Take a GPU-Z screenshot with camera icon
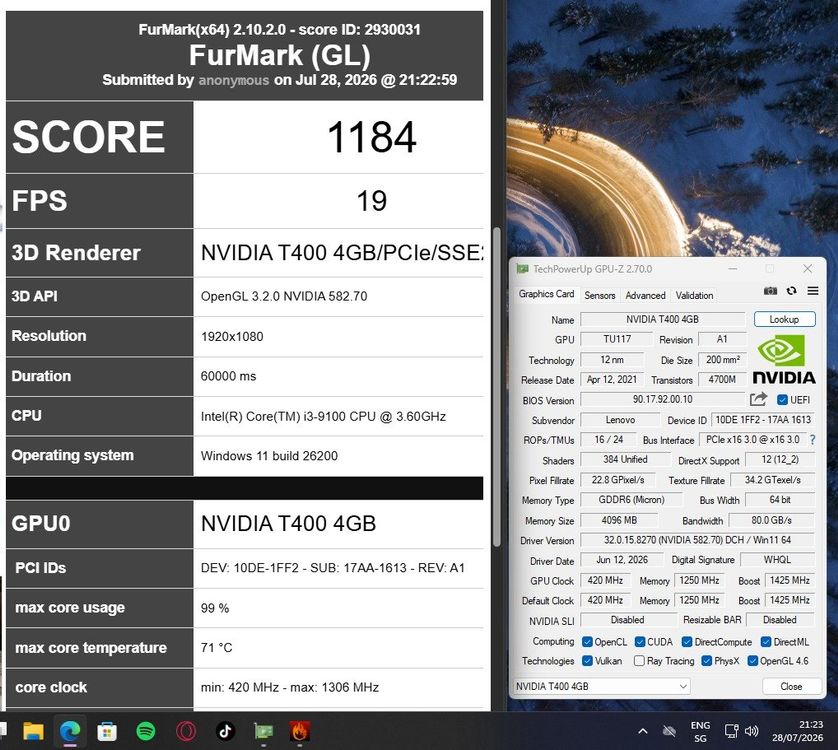Viewport: 838px width, 750px height. coord(770,291)
